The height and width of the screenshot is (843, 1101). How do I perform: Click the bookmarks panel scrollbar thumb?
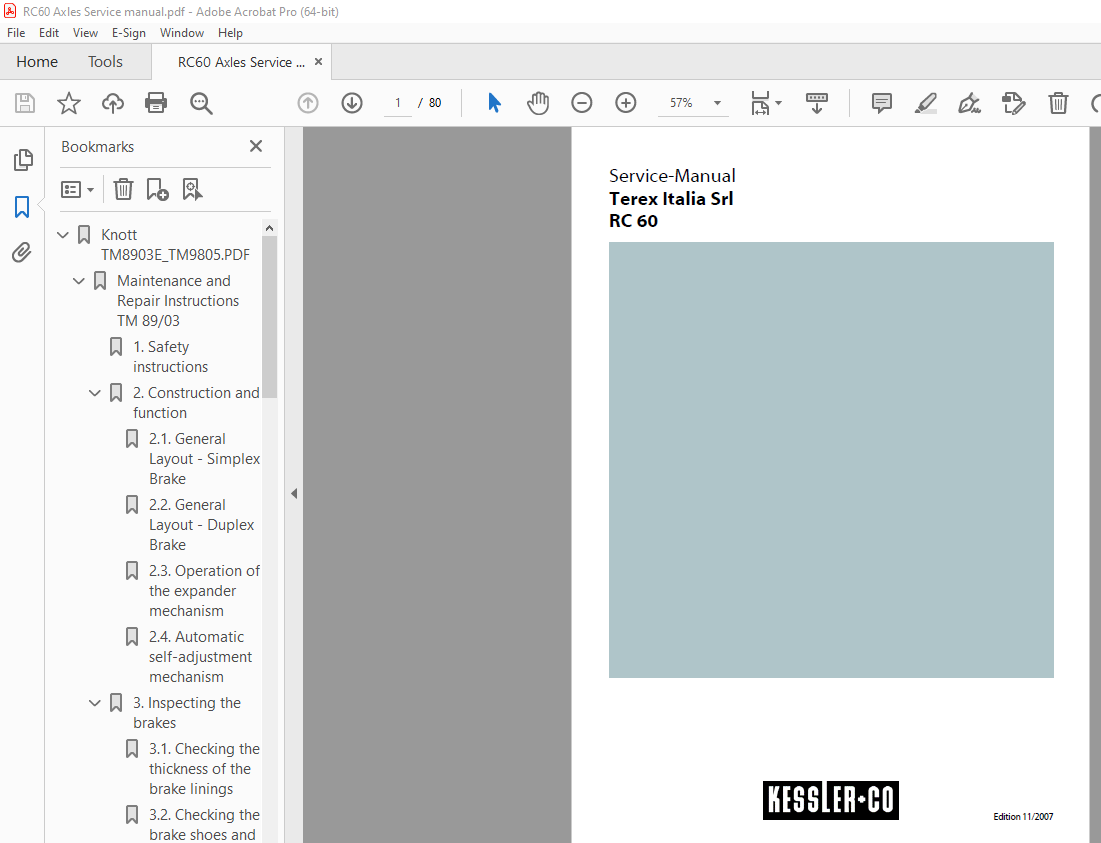pos(270,317)
